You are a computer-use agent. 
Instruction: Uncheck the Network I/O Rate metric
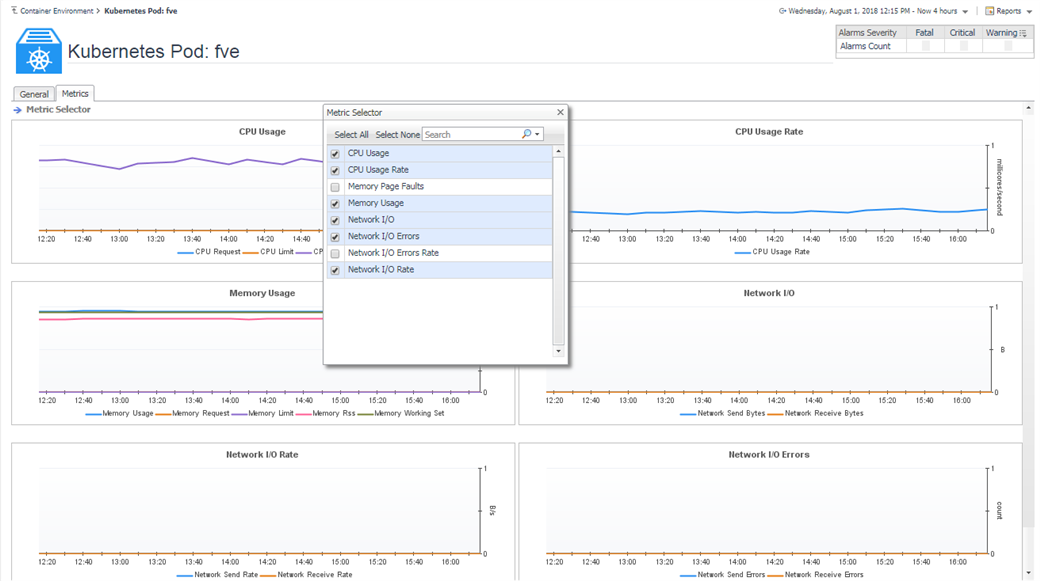[335, 270]
